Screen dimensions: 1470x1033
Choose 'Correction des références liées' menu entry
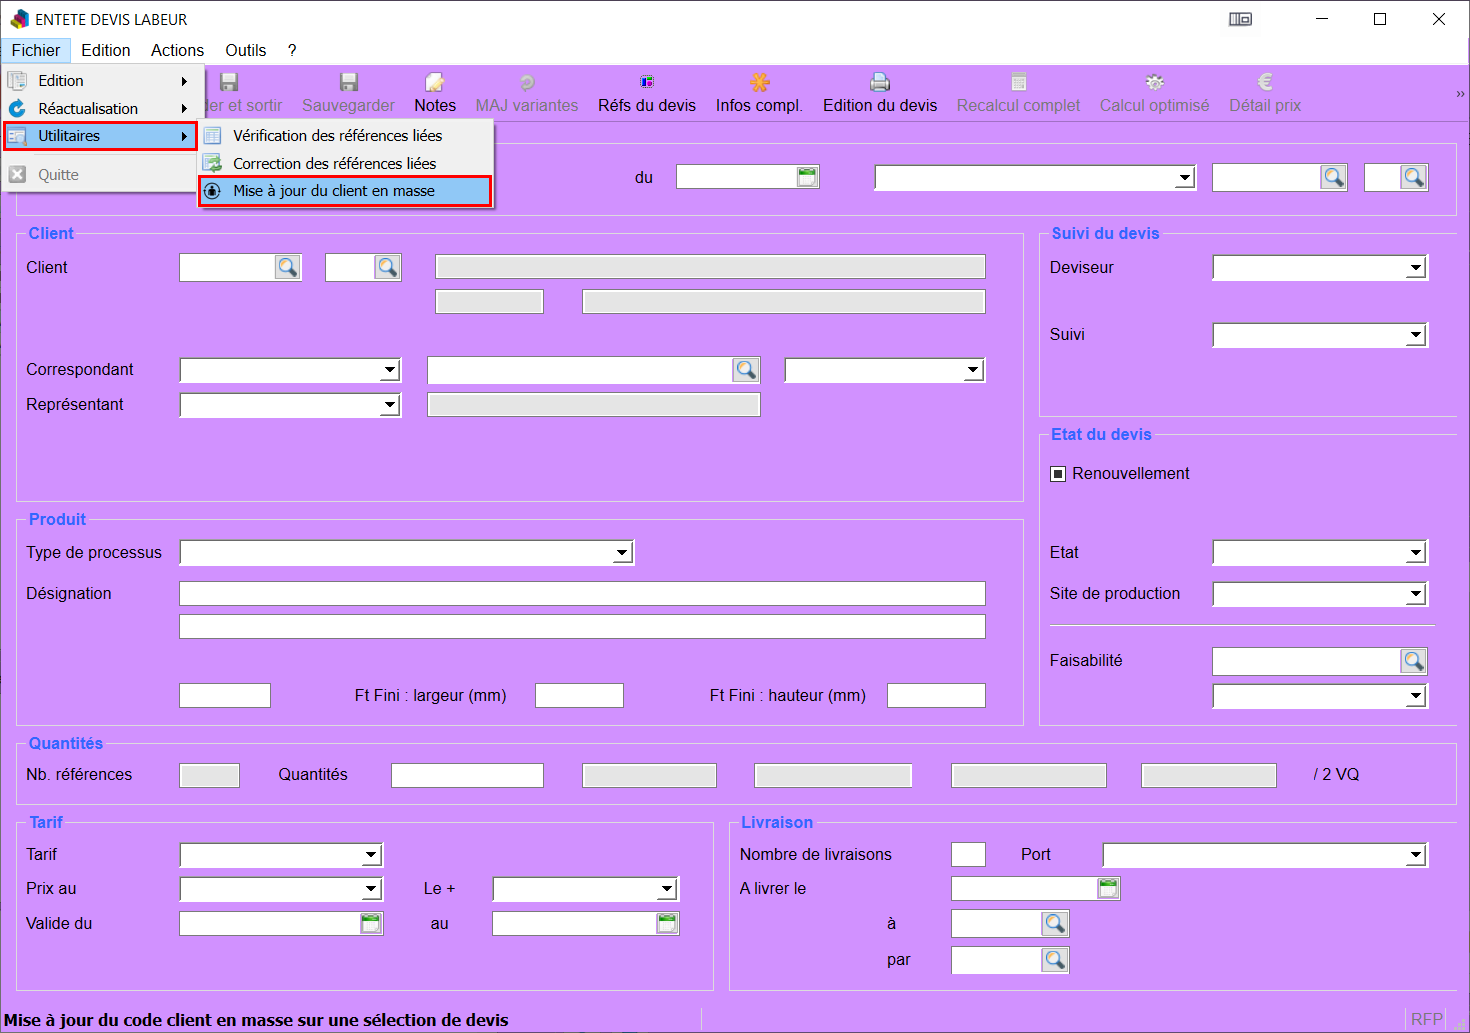coord(334,164)
